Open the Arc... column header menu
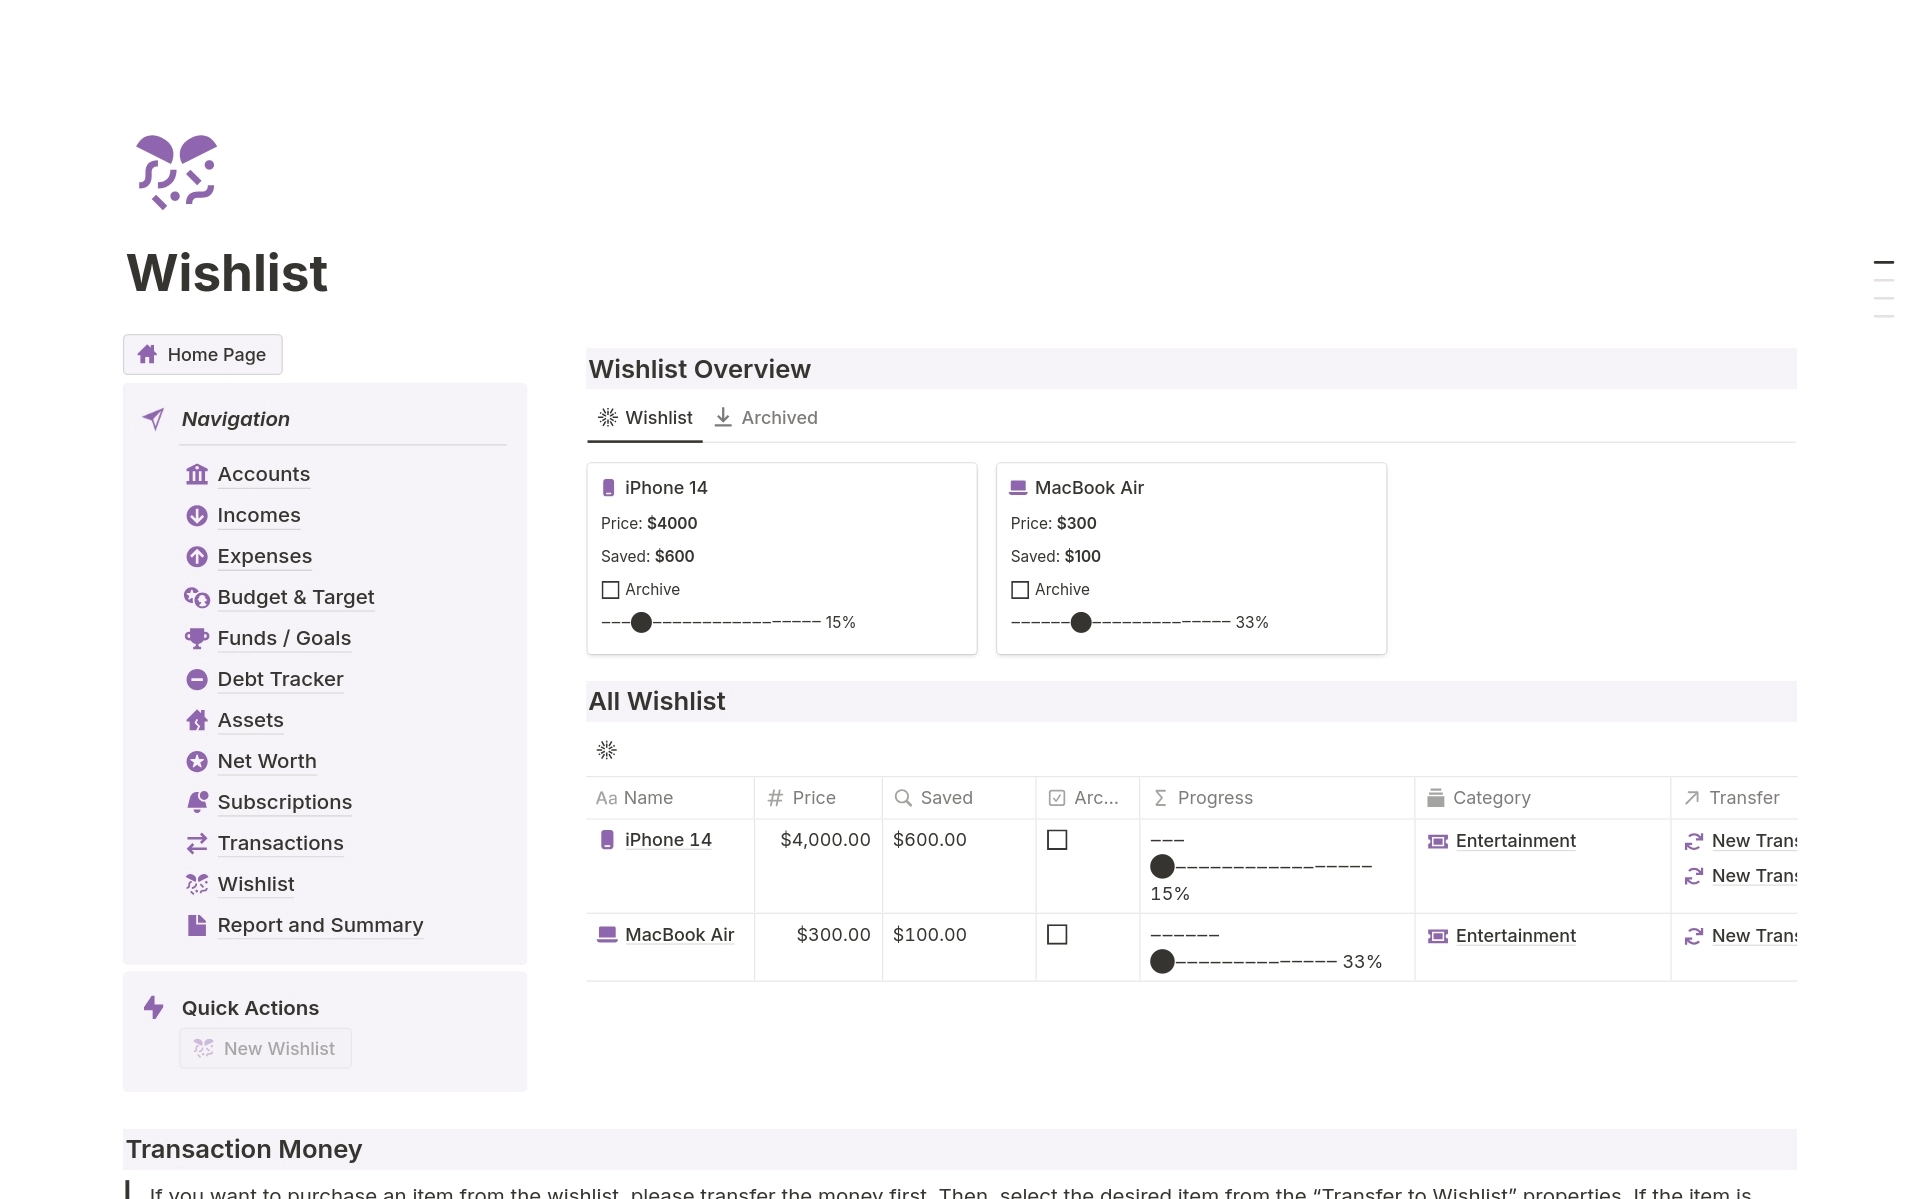Viewport: 1920px width, 1199px height. tap(1088, 798)
